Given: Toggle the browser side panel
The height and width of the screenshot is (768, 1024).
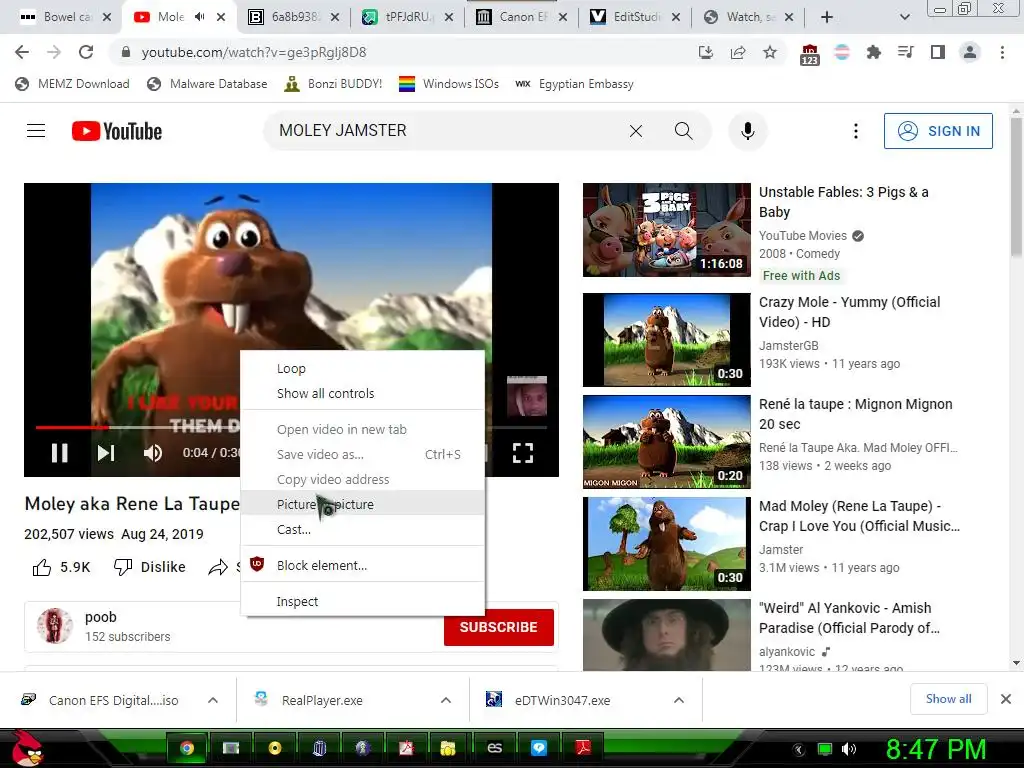Looking at the screenshot, I should point(938,52).
